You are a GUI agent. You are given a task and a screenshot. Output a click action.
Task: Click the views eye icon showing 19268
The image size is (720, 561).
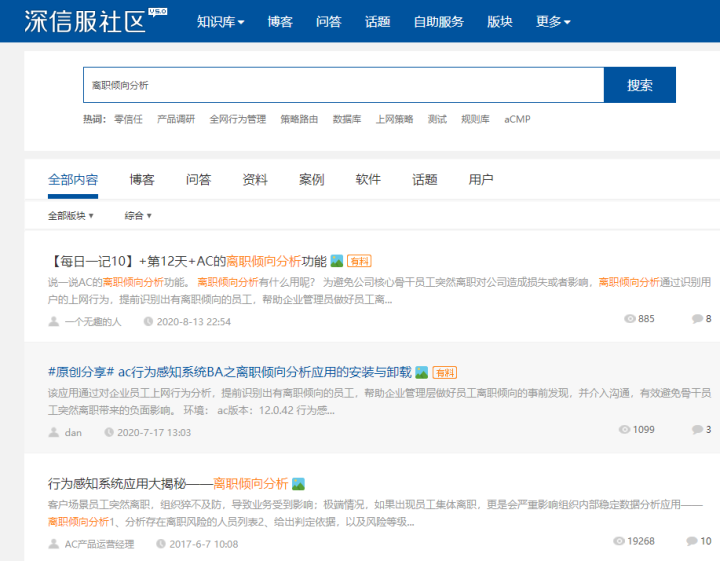(x=619, y=541)
